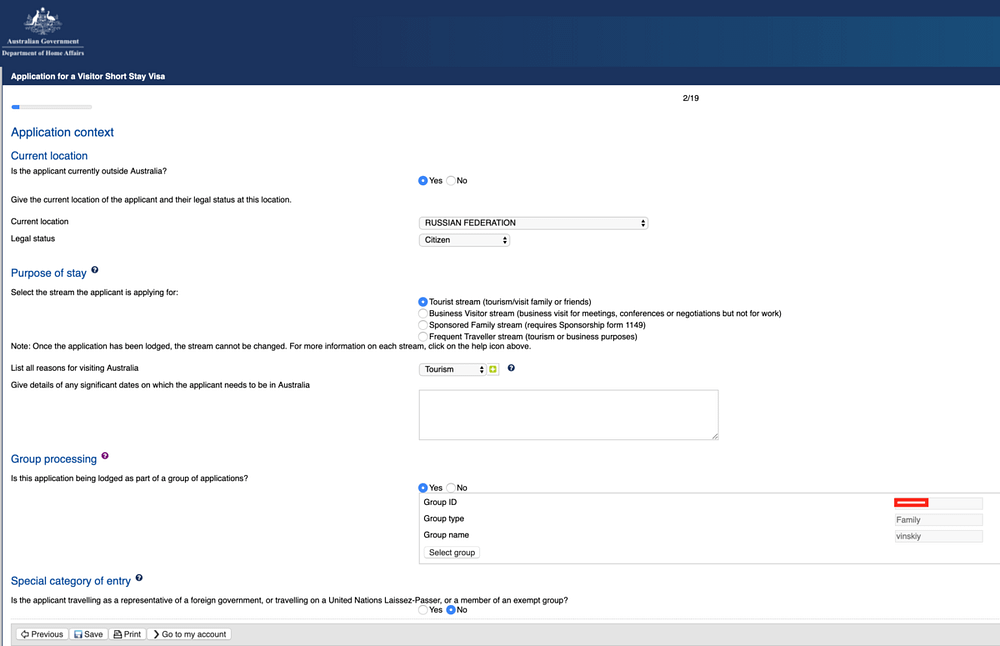Click the Group processing heading

click(54, 459)
